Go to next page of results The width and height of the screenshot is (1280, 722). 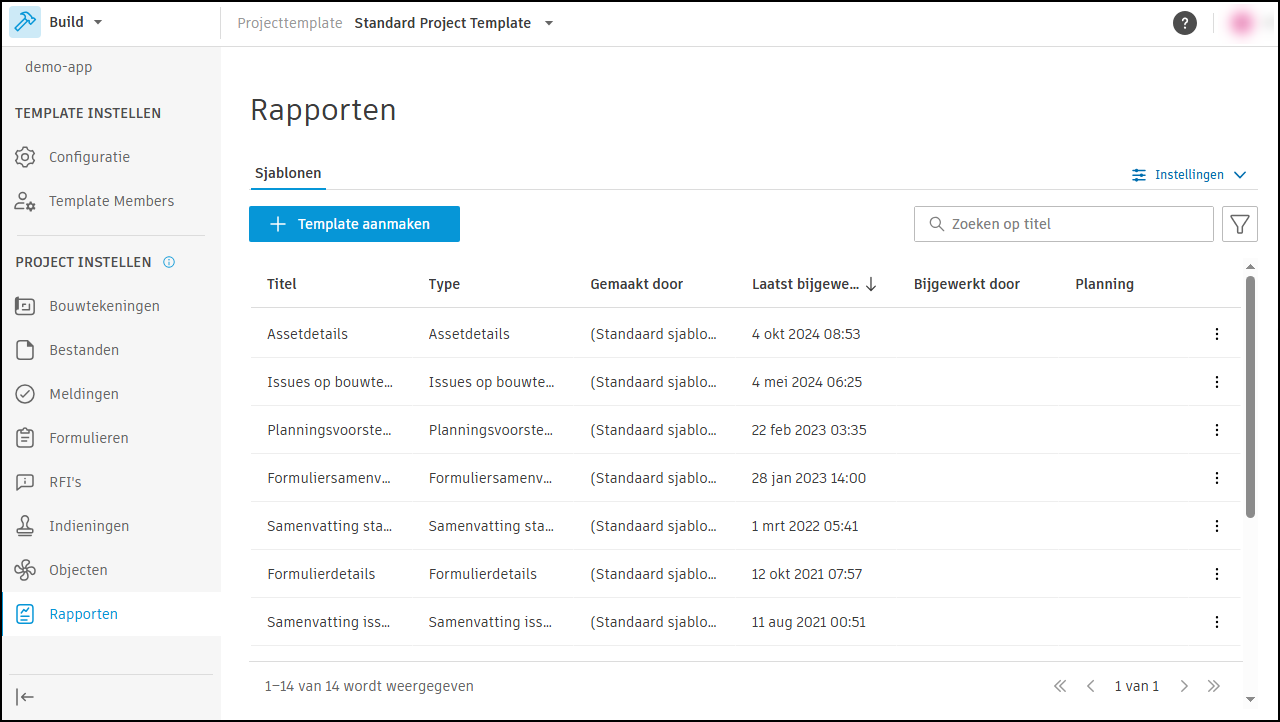[1184, 686]
